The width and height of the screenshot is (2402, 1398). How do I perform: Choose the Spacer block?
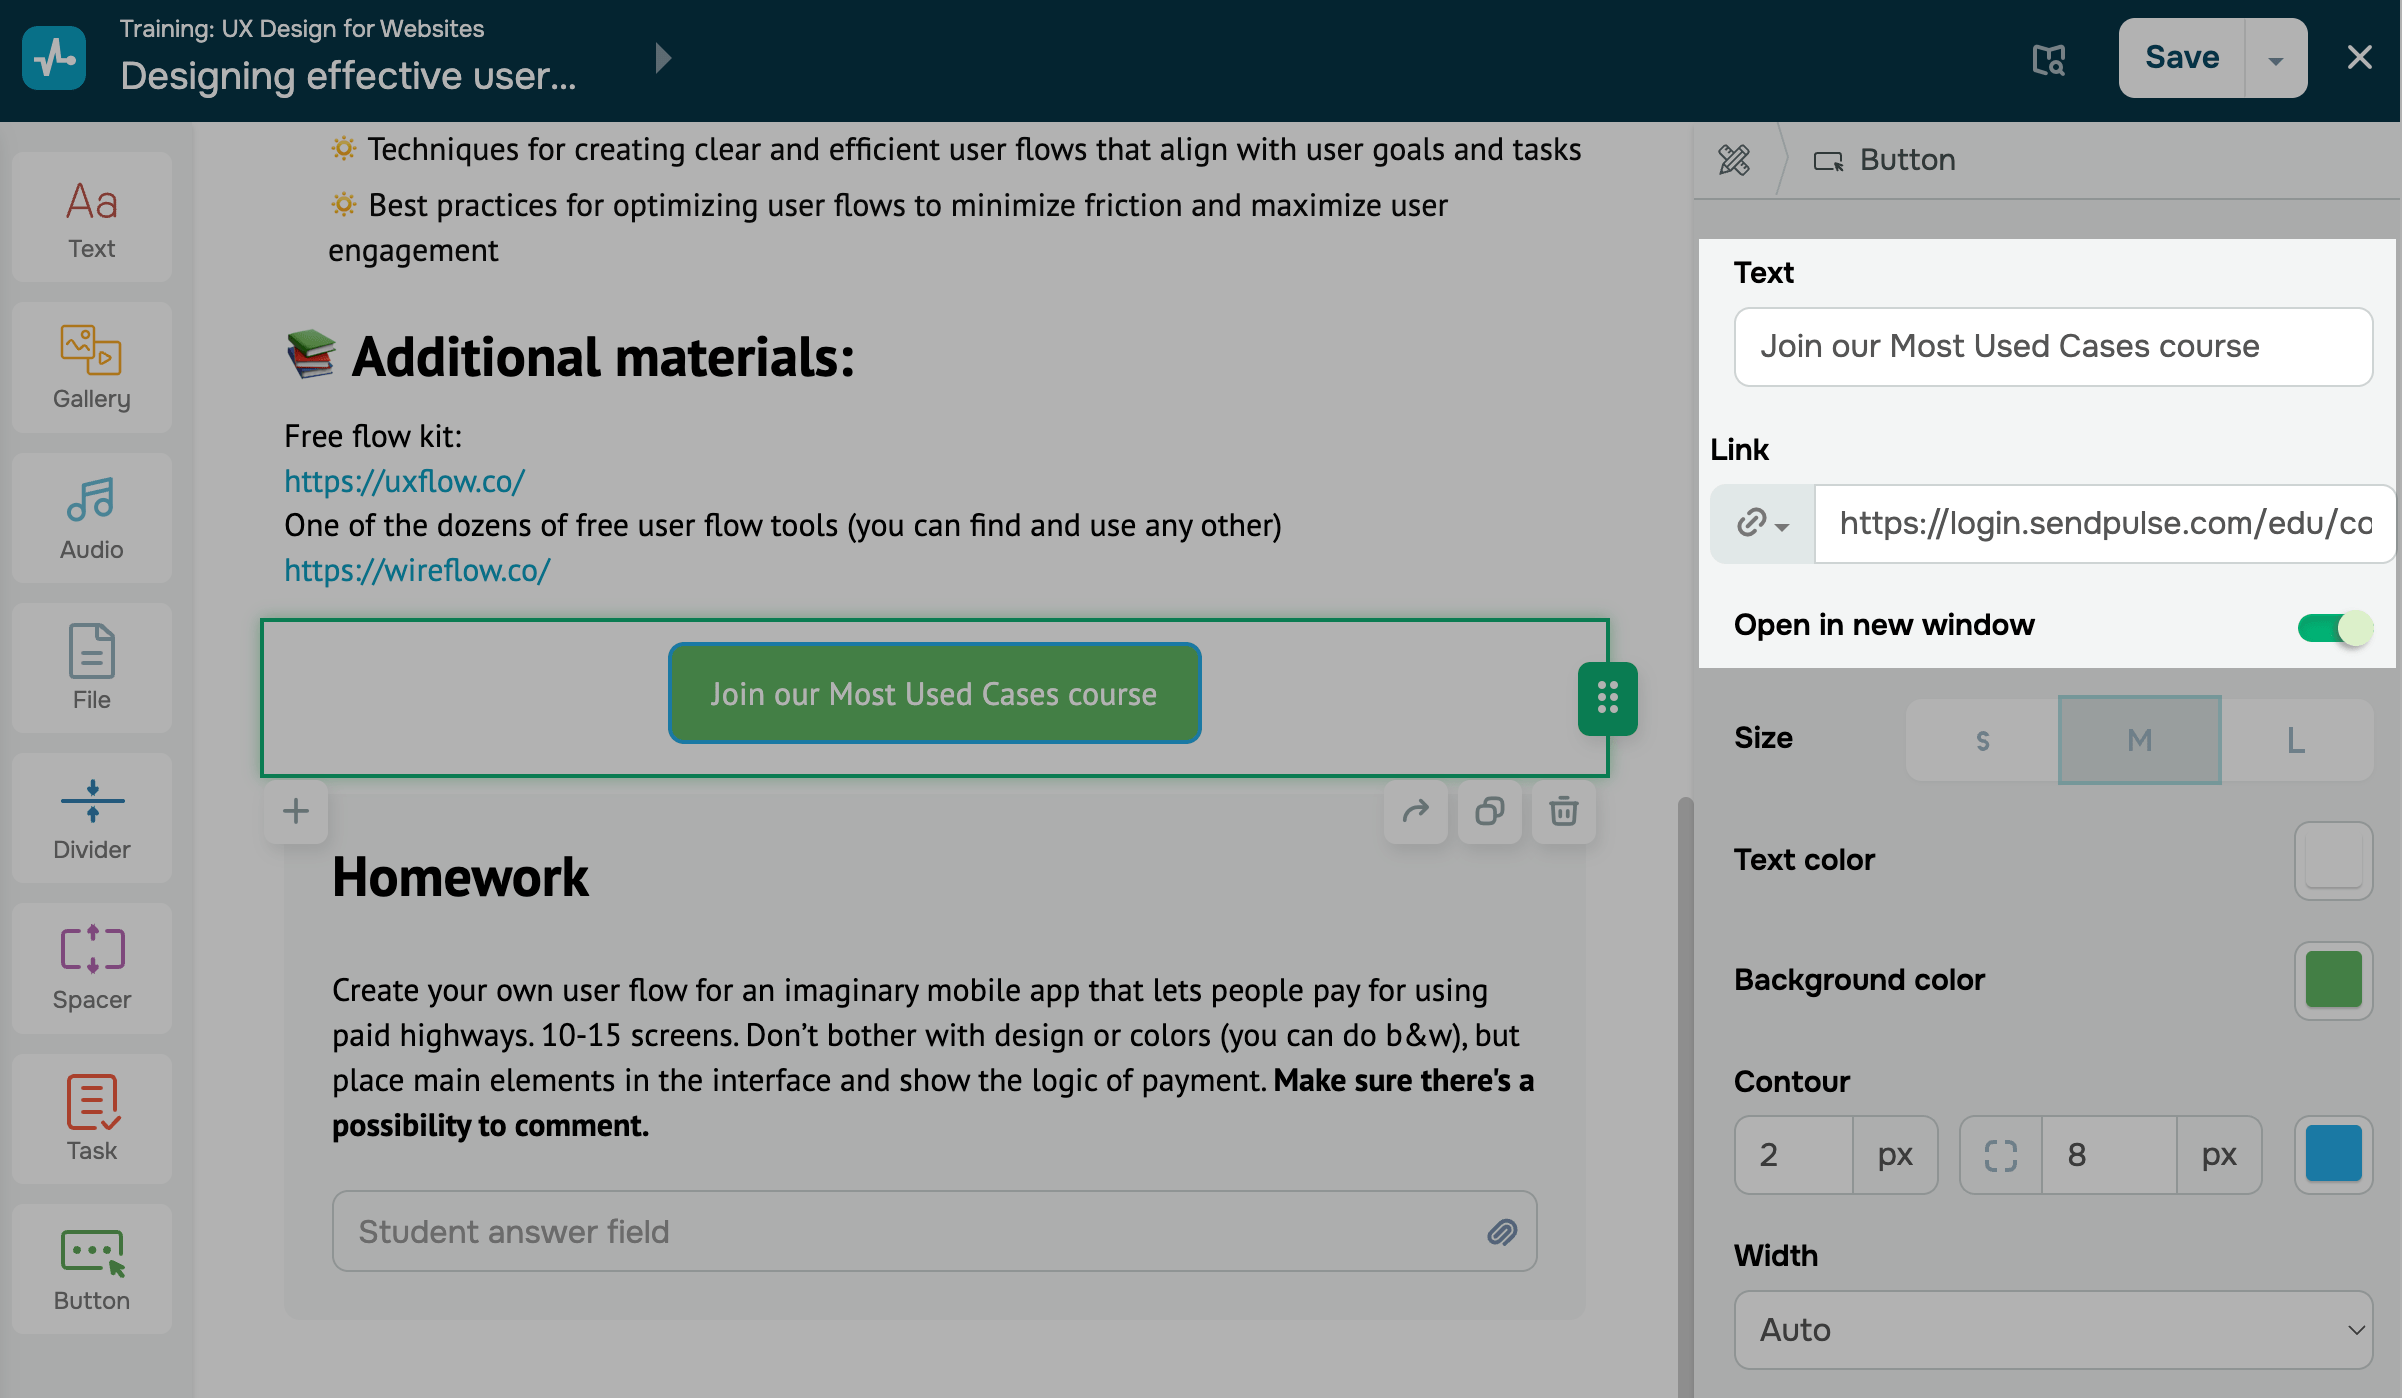(91, 967)
